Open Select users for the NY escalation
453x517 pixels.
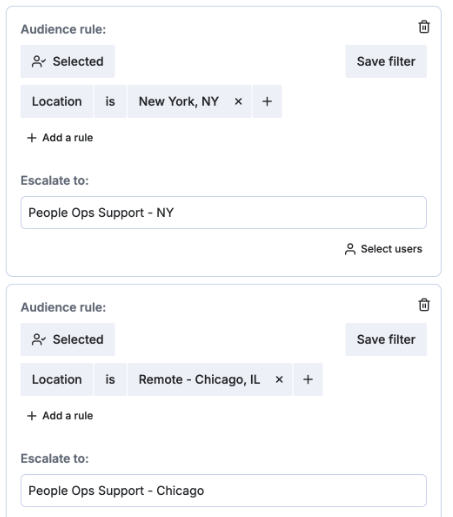[383, 249]
